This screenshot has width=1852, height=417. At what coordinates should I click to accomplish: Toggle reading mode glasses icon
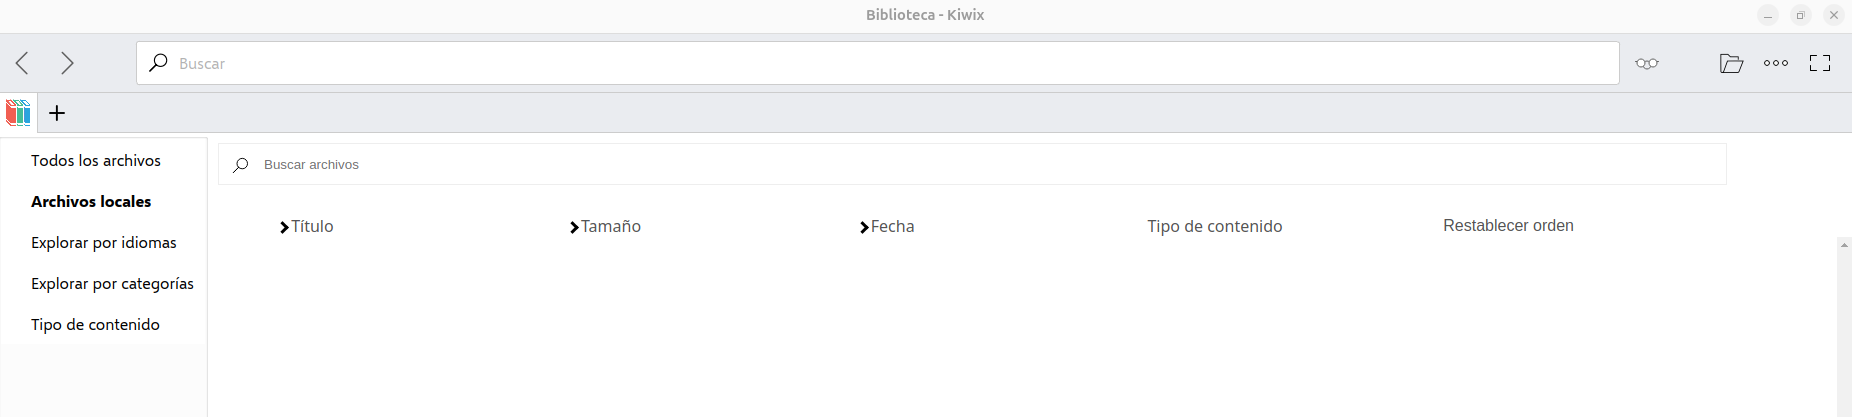point(1647,64)
